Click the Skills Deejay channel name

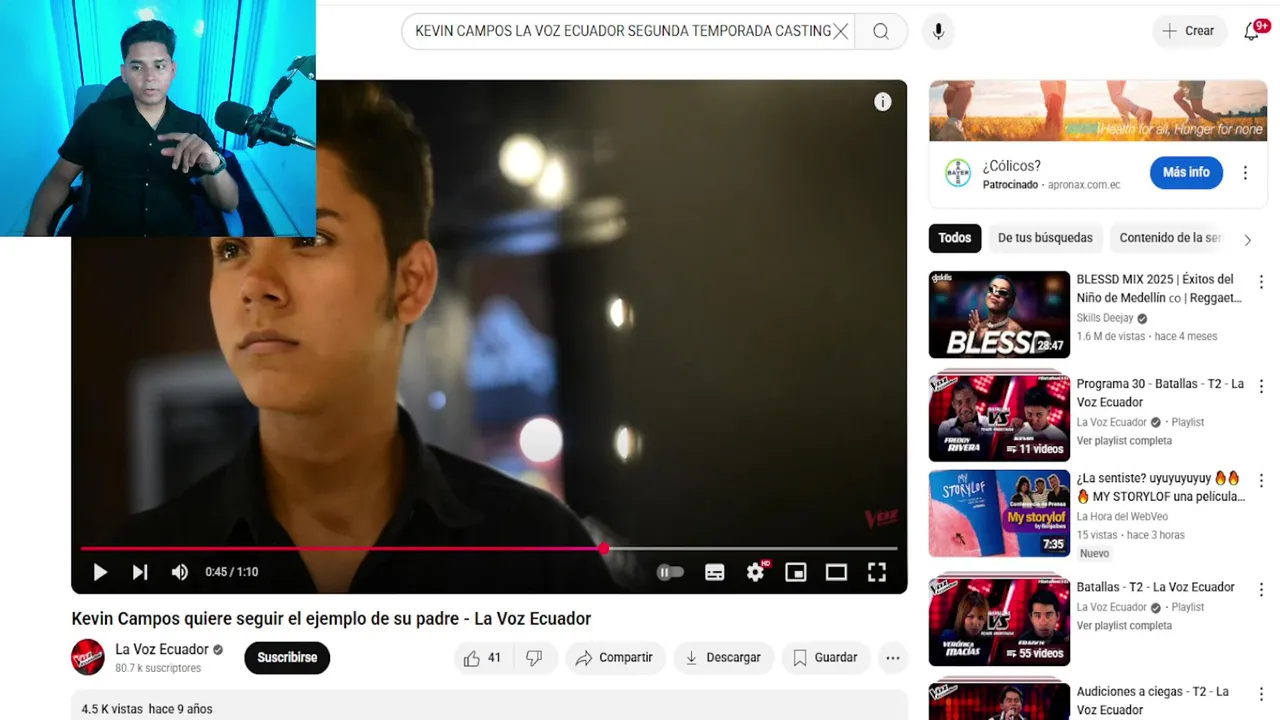point(1104,318)
